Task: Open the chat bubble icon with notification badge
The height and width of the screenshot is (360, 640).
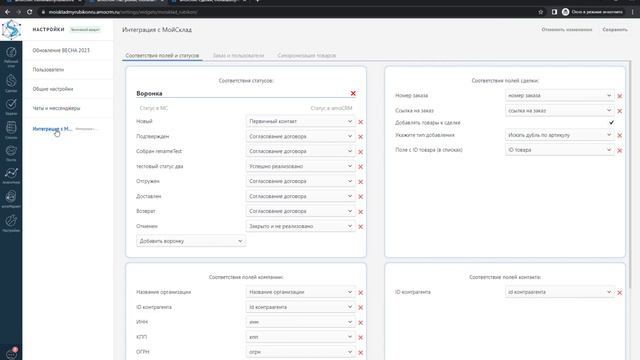Action: pos(11,353)
